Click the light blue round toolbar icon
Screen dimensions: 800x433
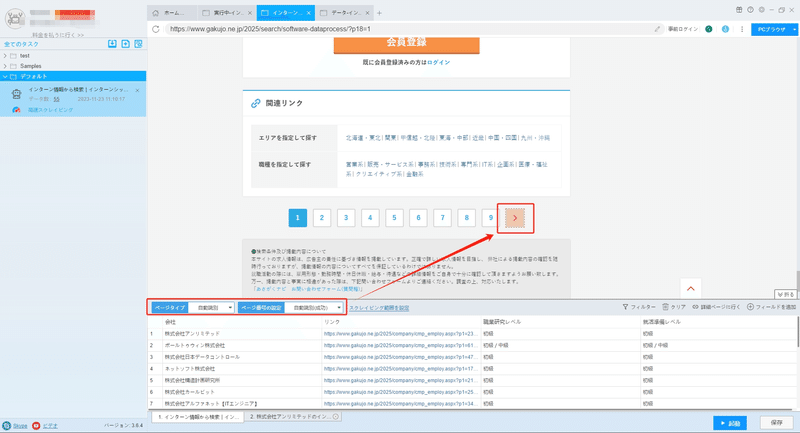point(725,29)
